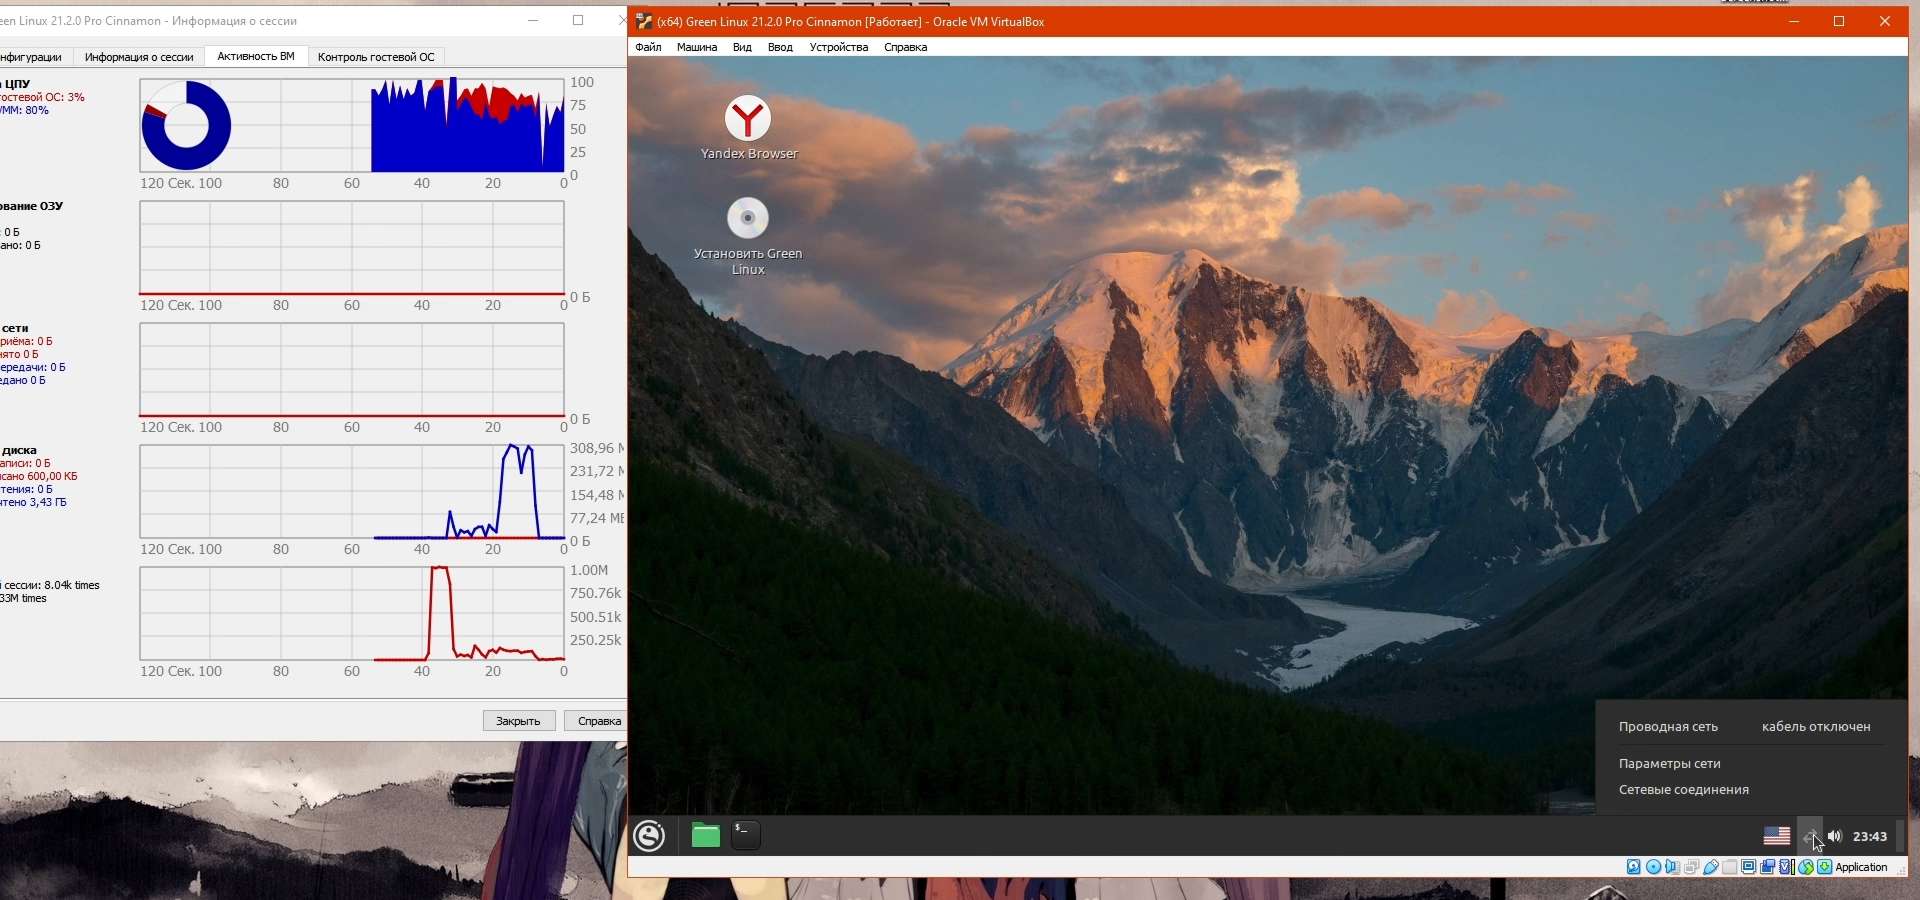Screen dimensions: 1920x900
Task: Open the green folder file manager launcher
Action: (x=706, y=836)
